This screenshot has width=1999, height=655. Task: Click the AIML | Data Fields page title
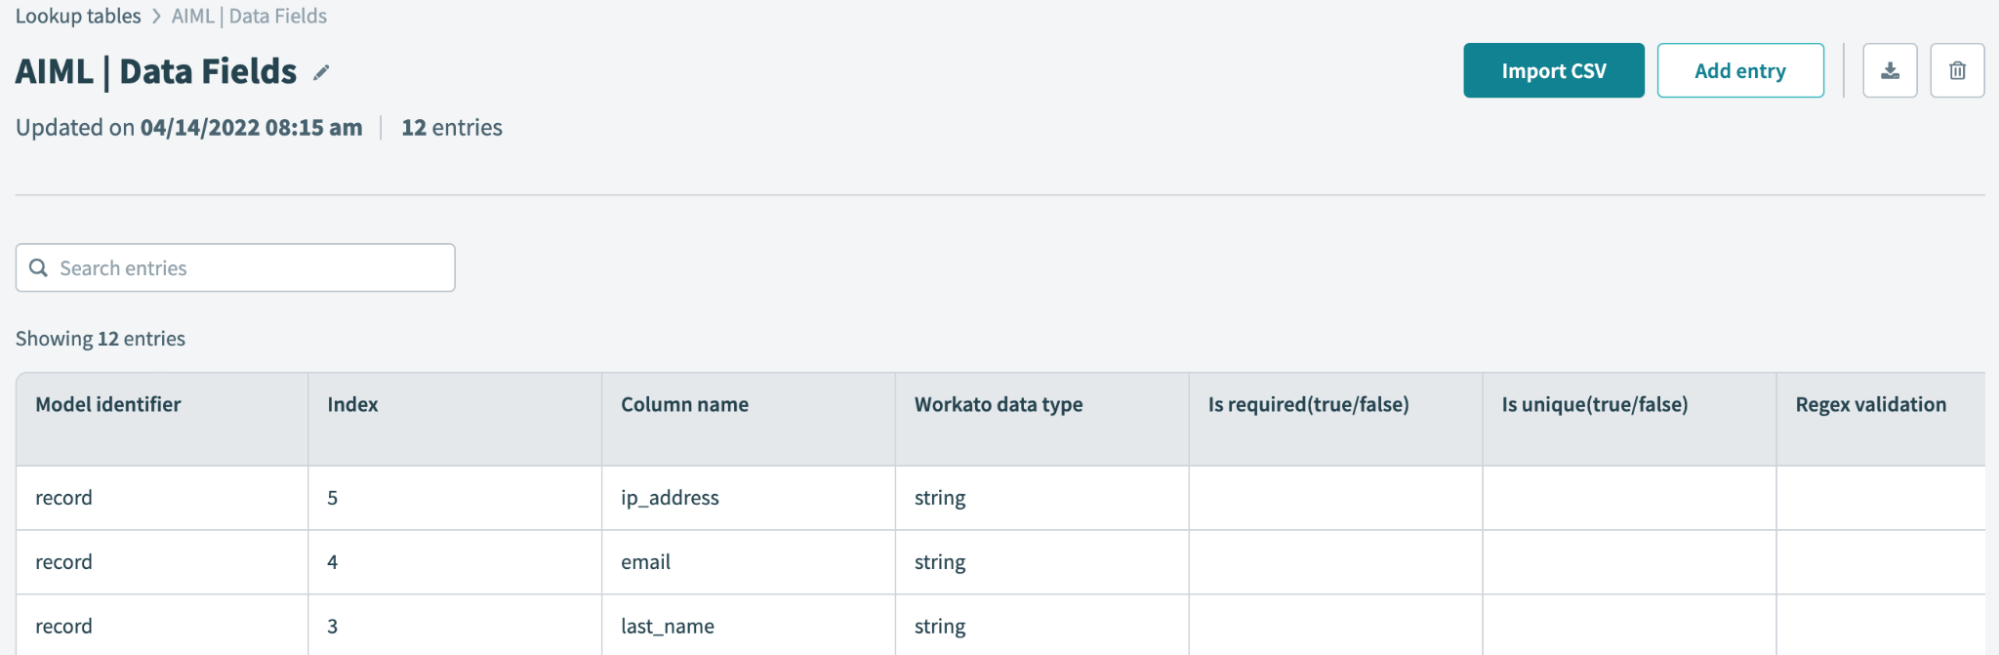tap(156, 72)
